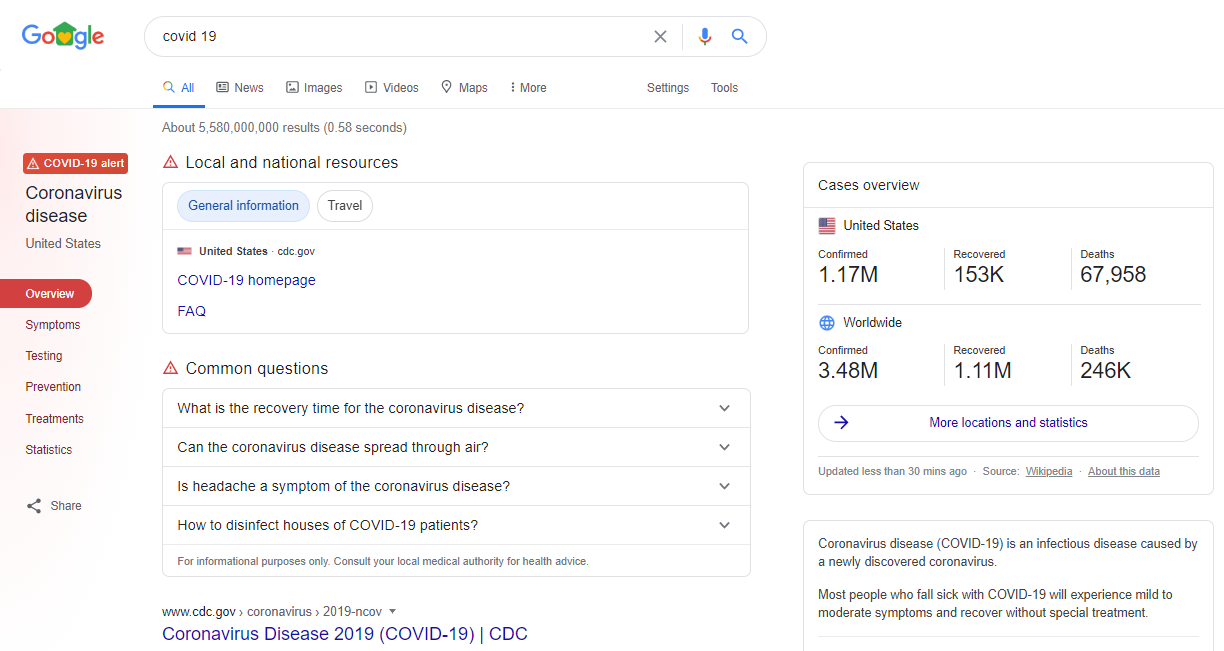Switch to the Images tab
Viewport: 1224px width, 651px height.
[x=314, y=88]
